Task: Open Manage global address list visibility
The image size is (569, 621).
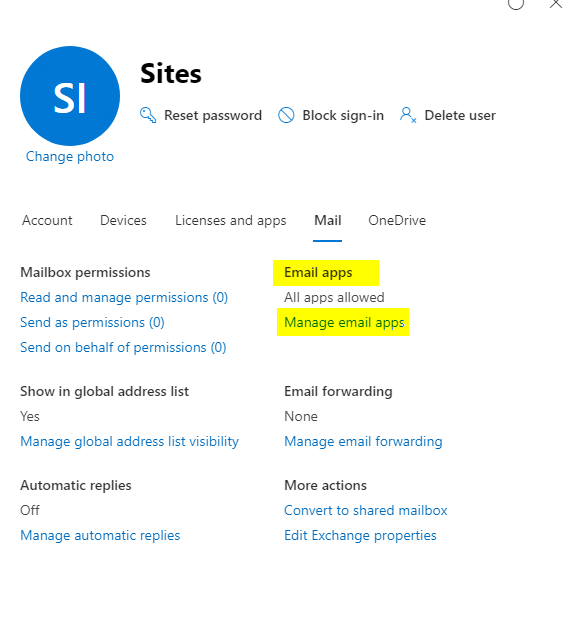Action: click(129, 441)
